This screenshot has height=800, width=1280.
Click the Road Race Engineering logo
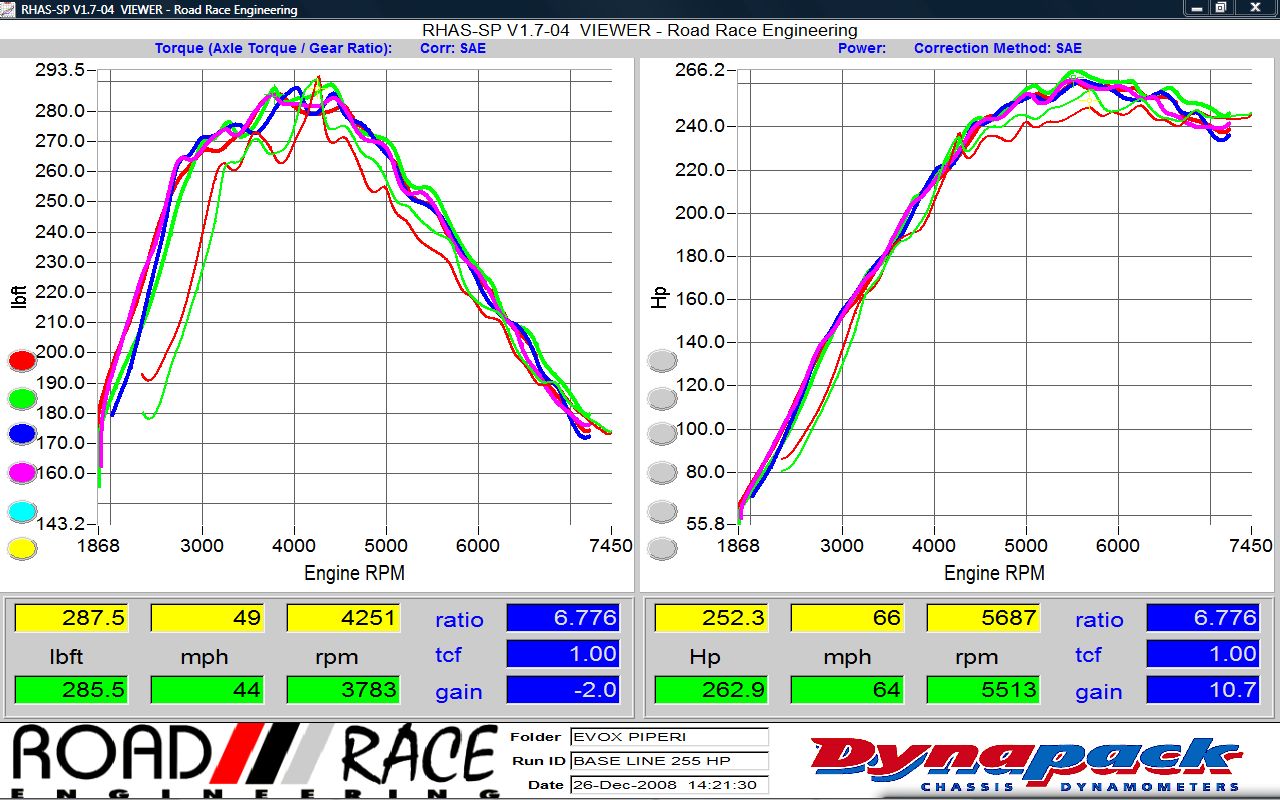(x=254, y=762)
